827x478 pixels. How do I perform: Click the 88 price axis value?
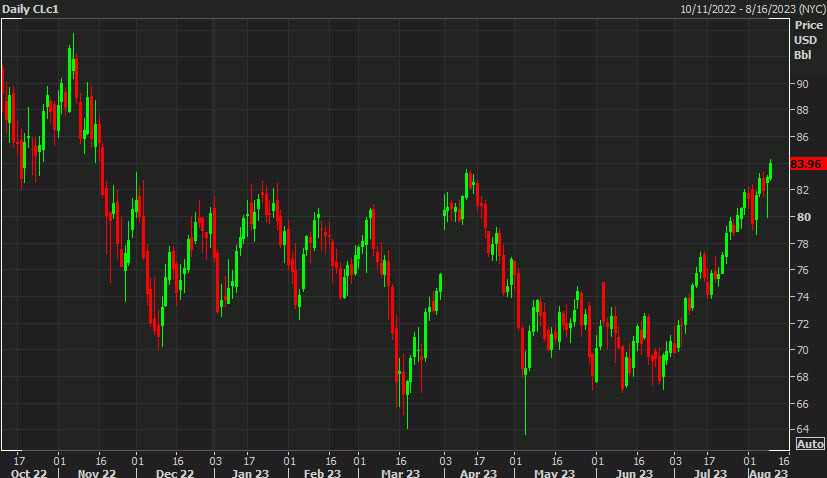click(x=802, y=110)
